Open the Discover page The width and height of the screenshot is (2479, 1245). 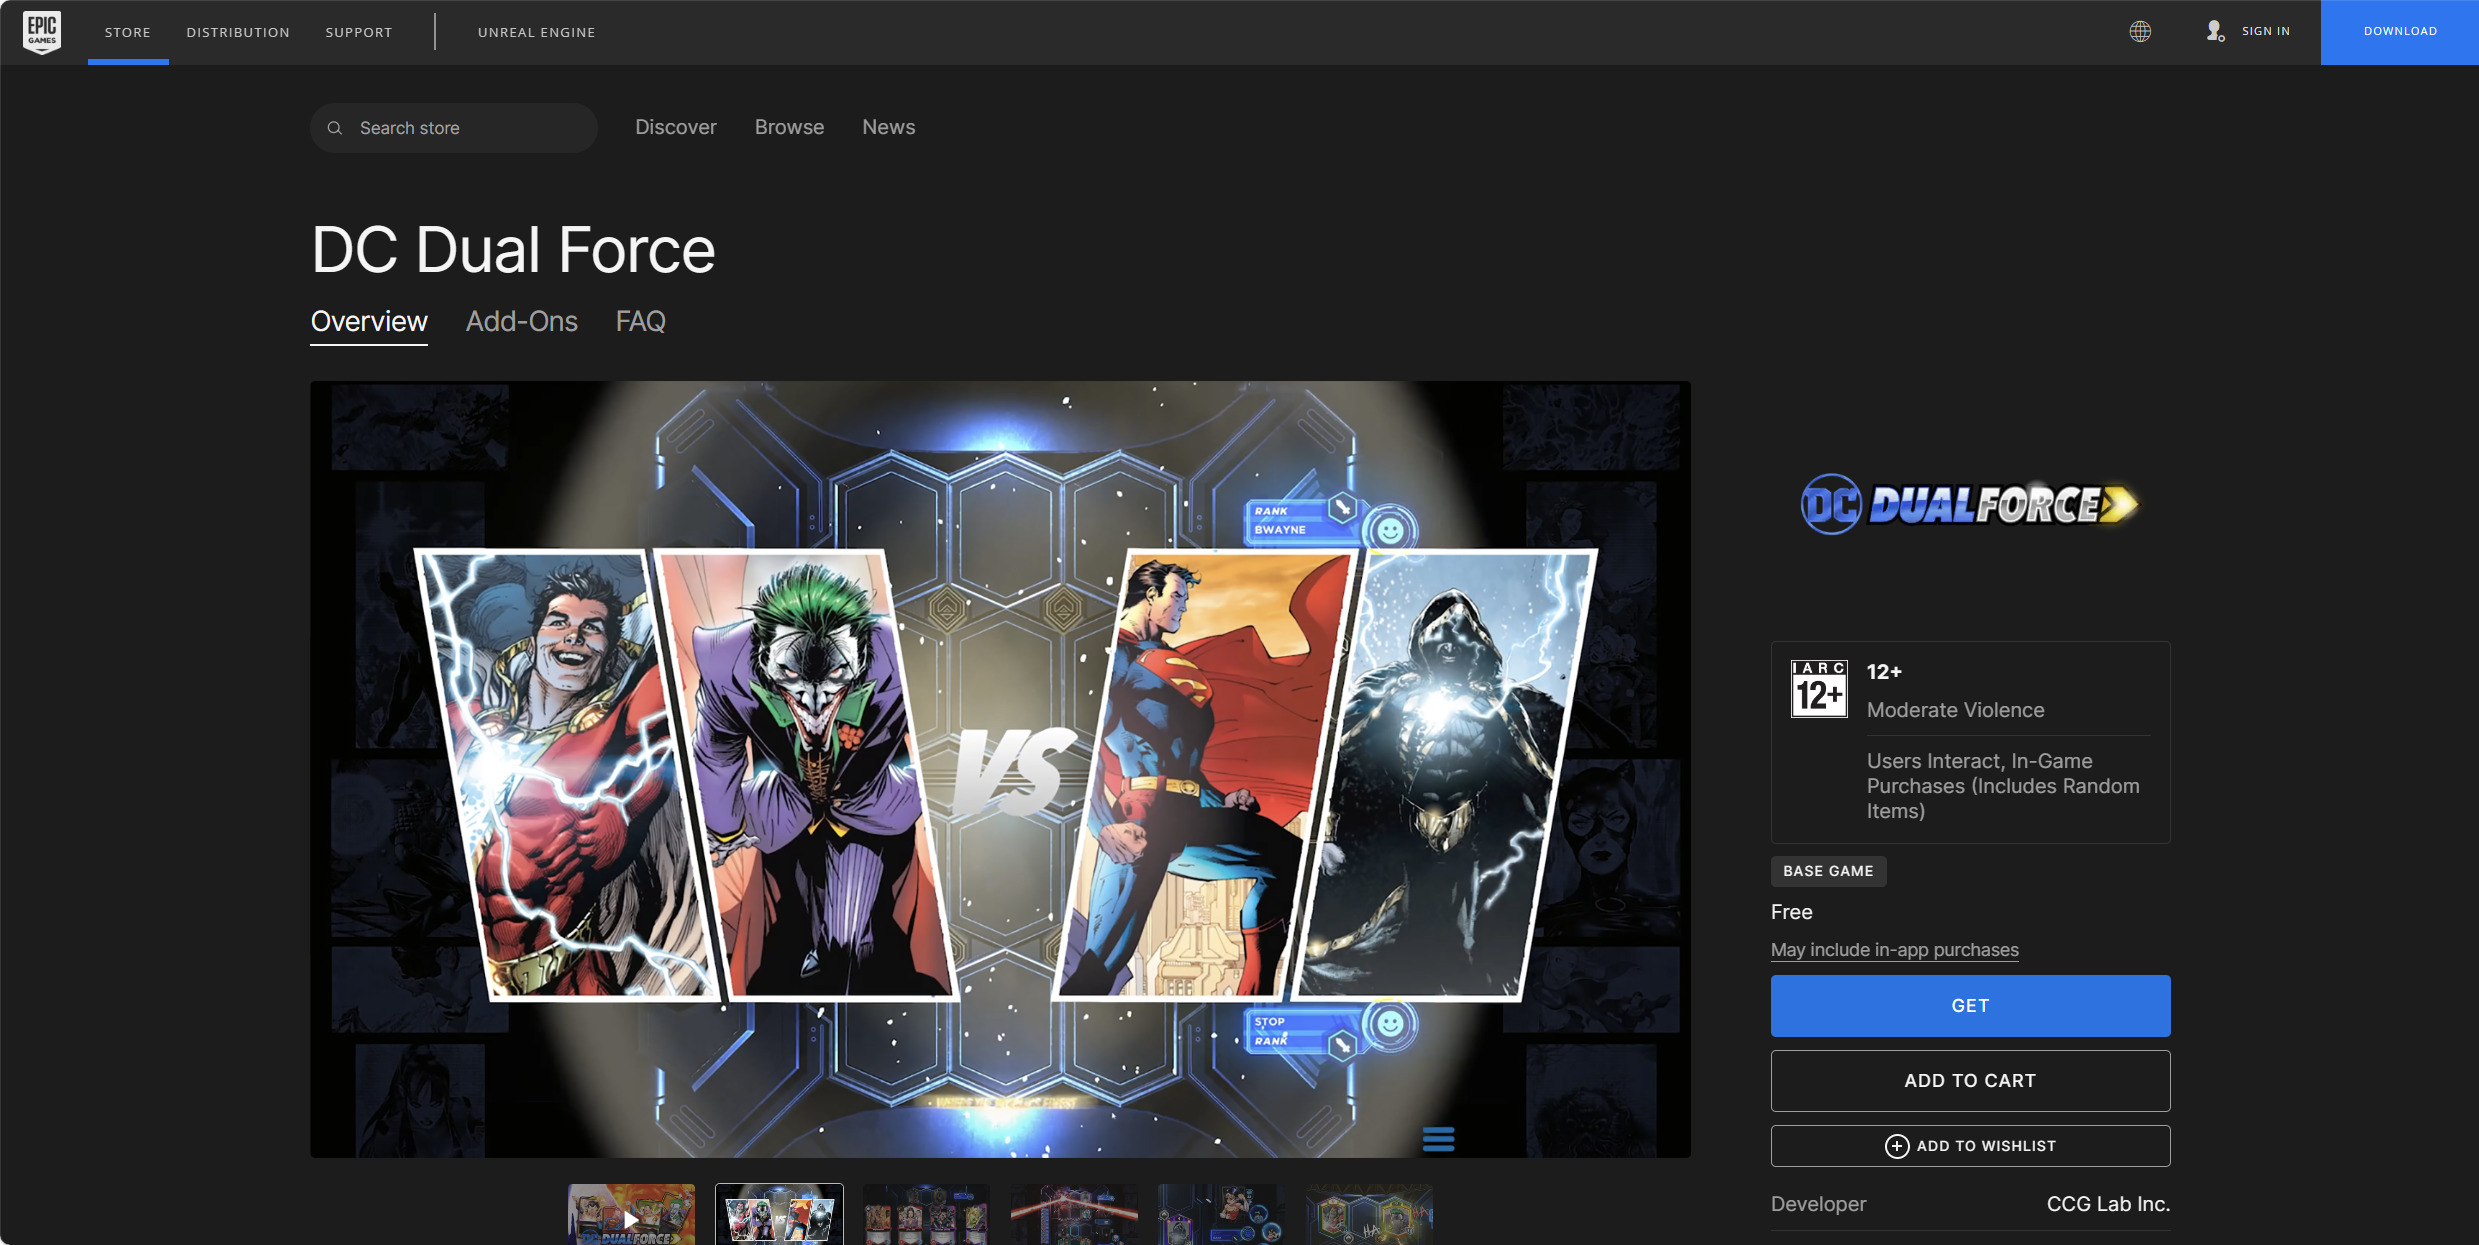point(676,127)
